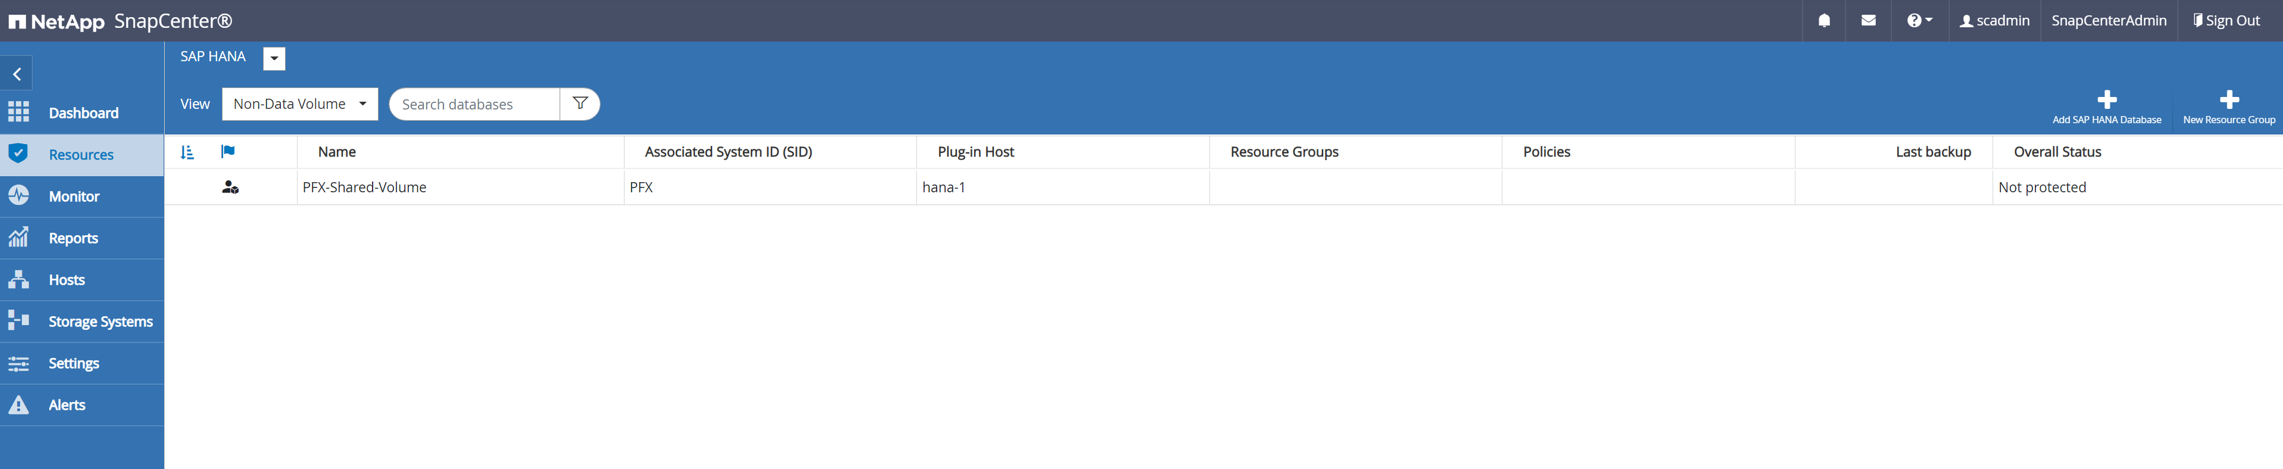The image size is (2283, 469).
Task: Click Add SAP HANA Database plus icon
Action: (x=2106, y=100)
